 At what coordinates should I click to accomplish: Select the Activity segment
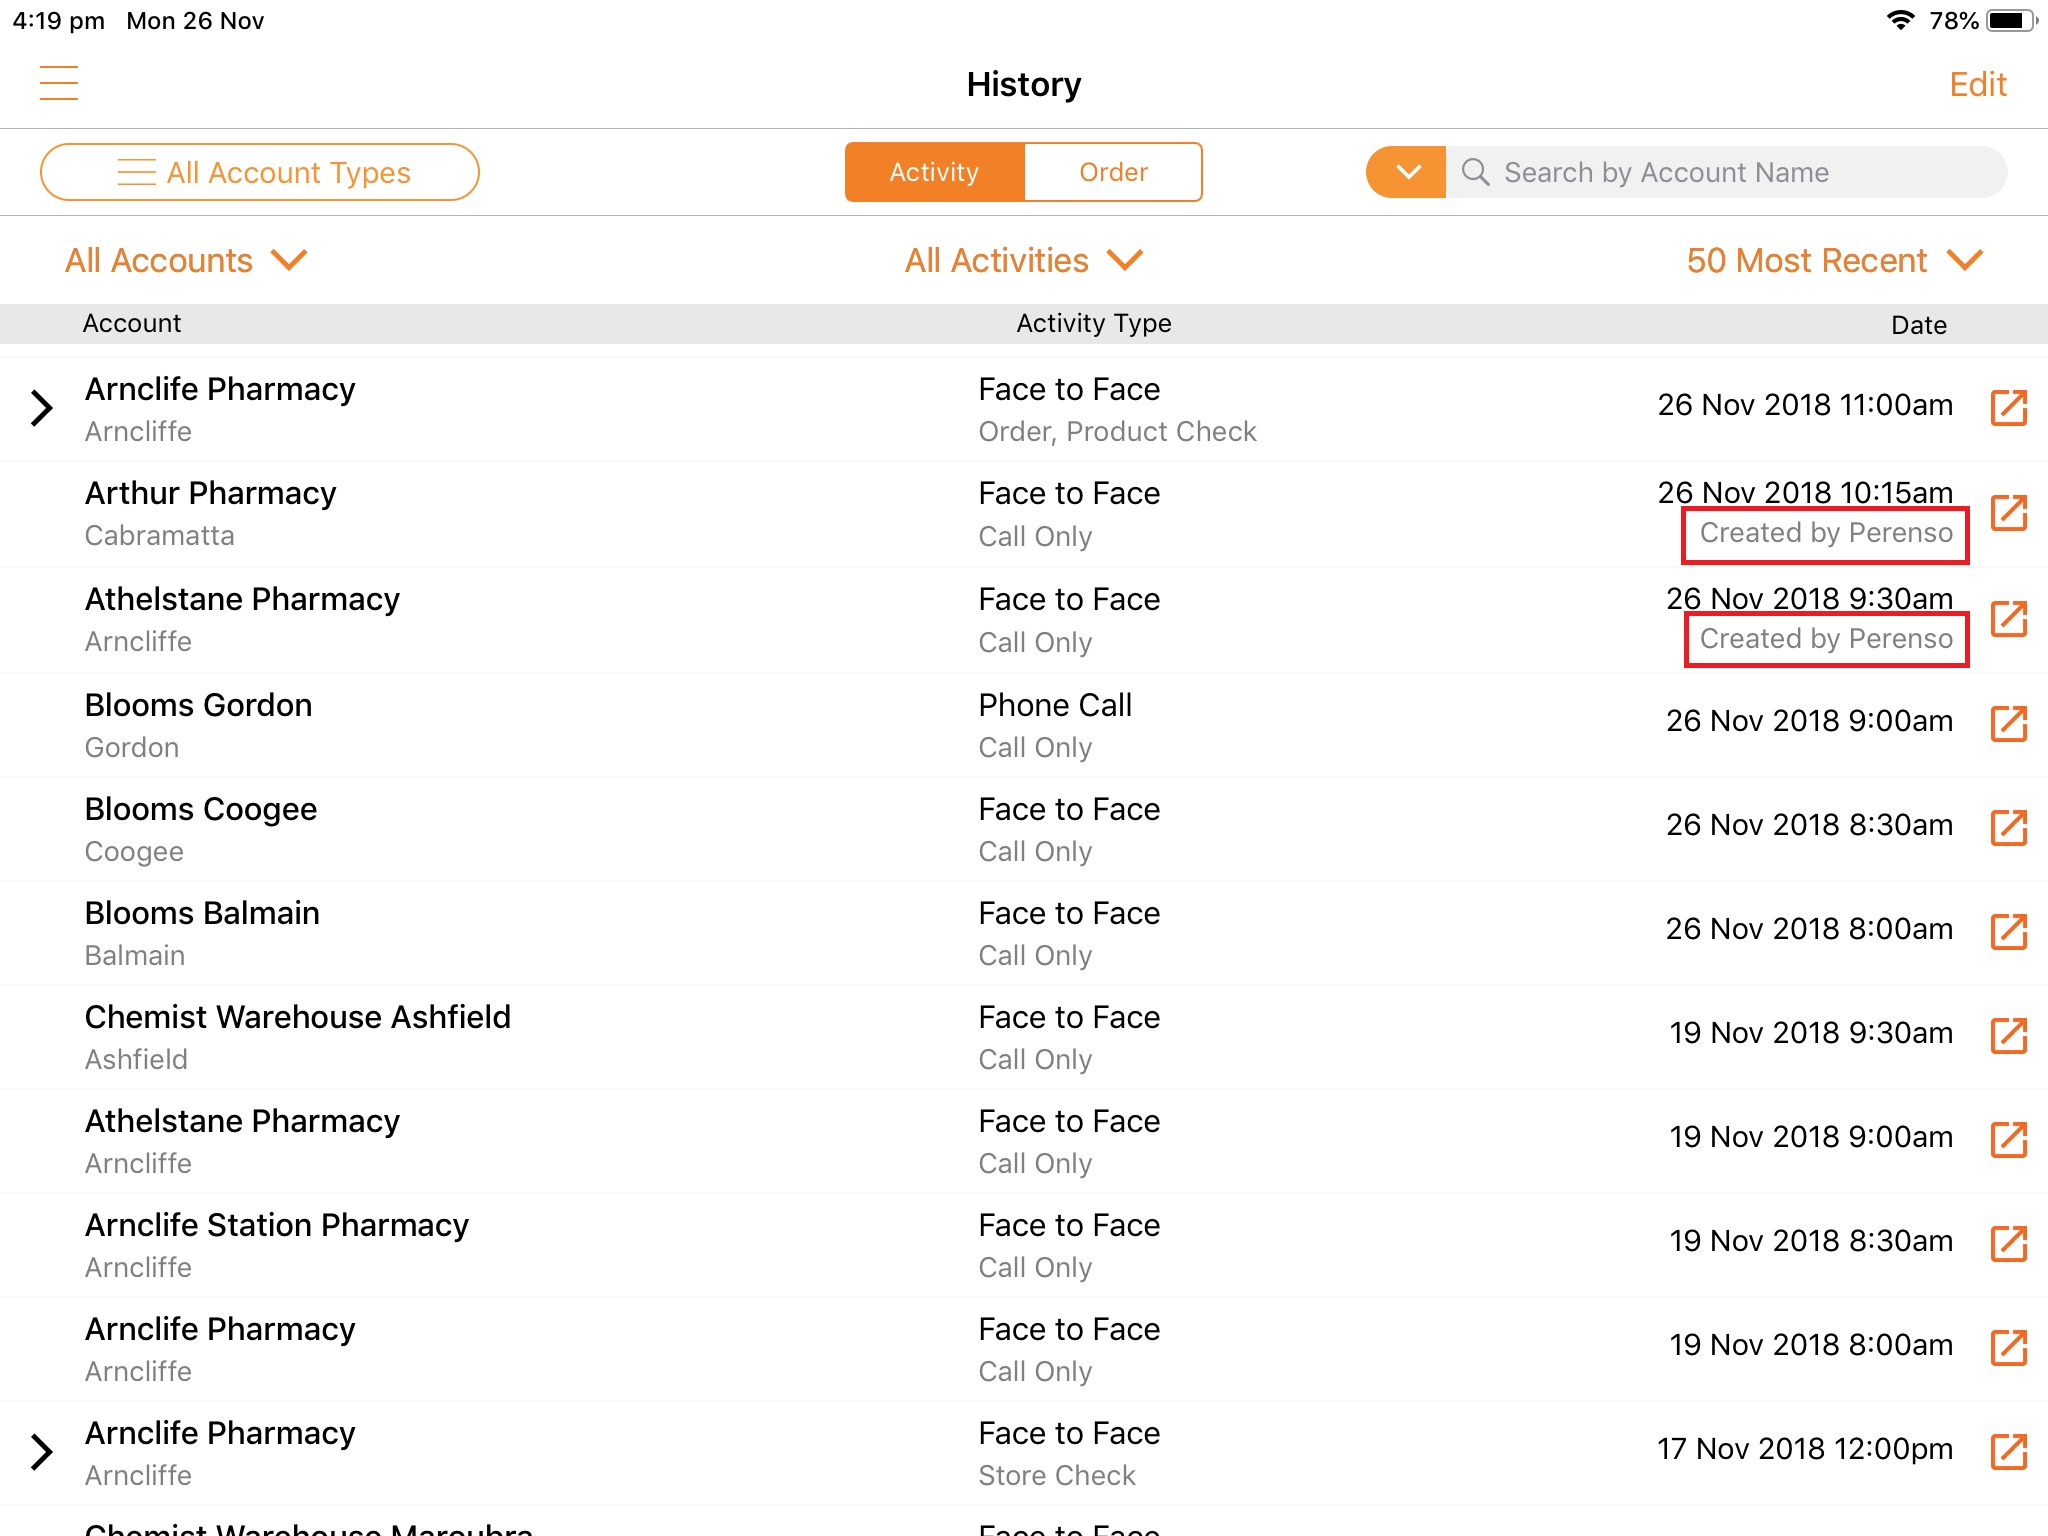(934, 172)
